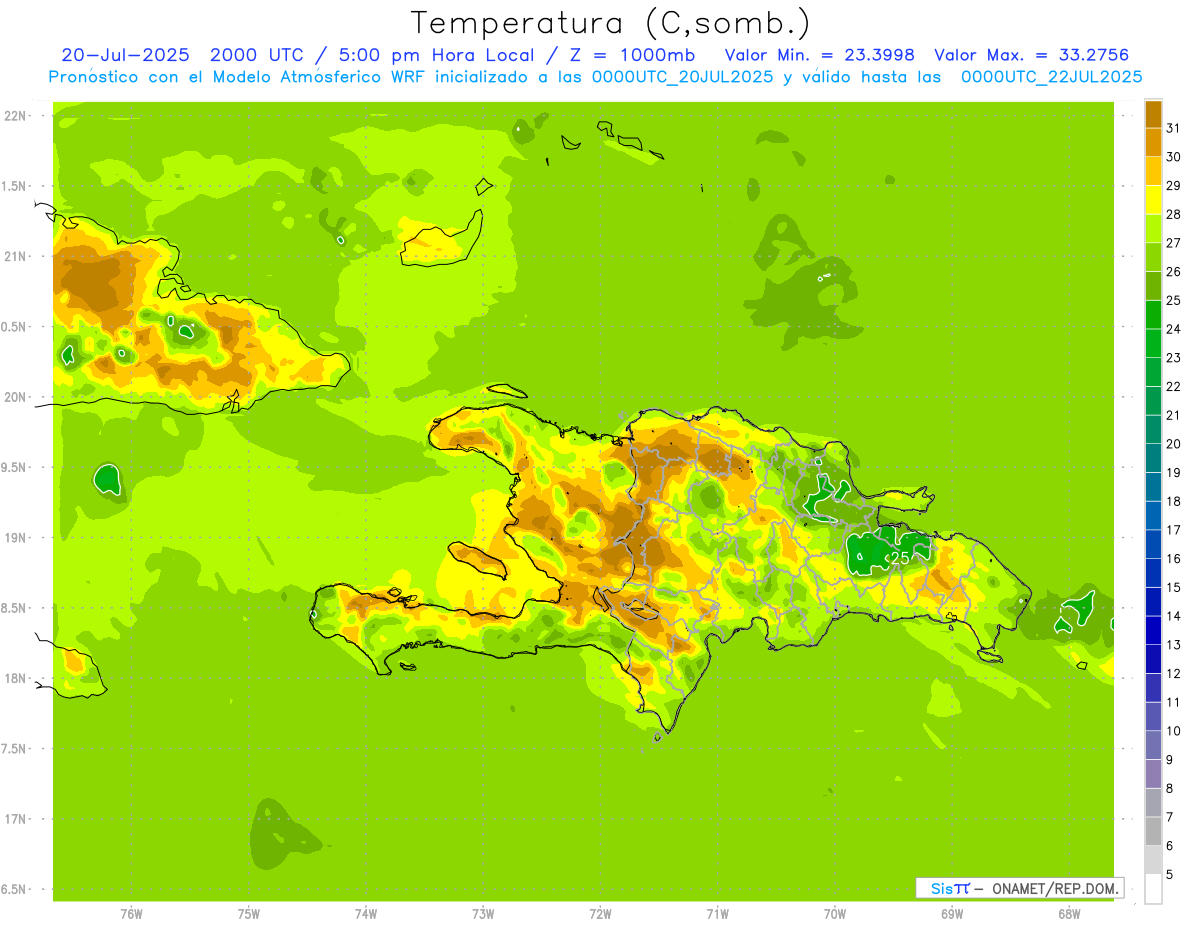The image size is (1200, 927).
Task: Click the '17N' latitude axis label
Action: click(x=15, y=819)
